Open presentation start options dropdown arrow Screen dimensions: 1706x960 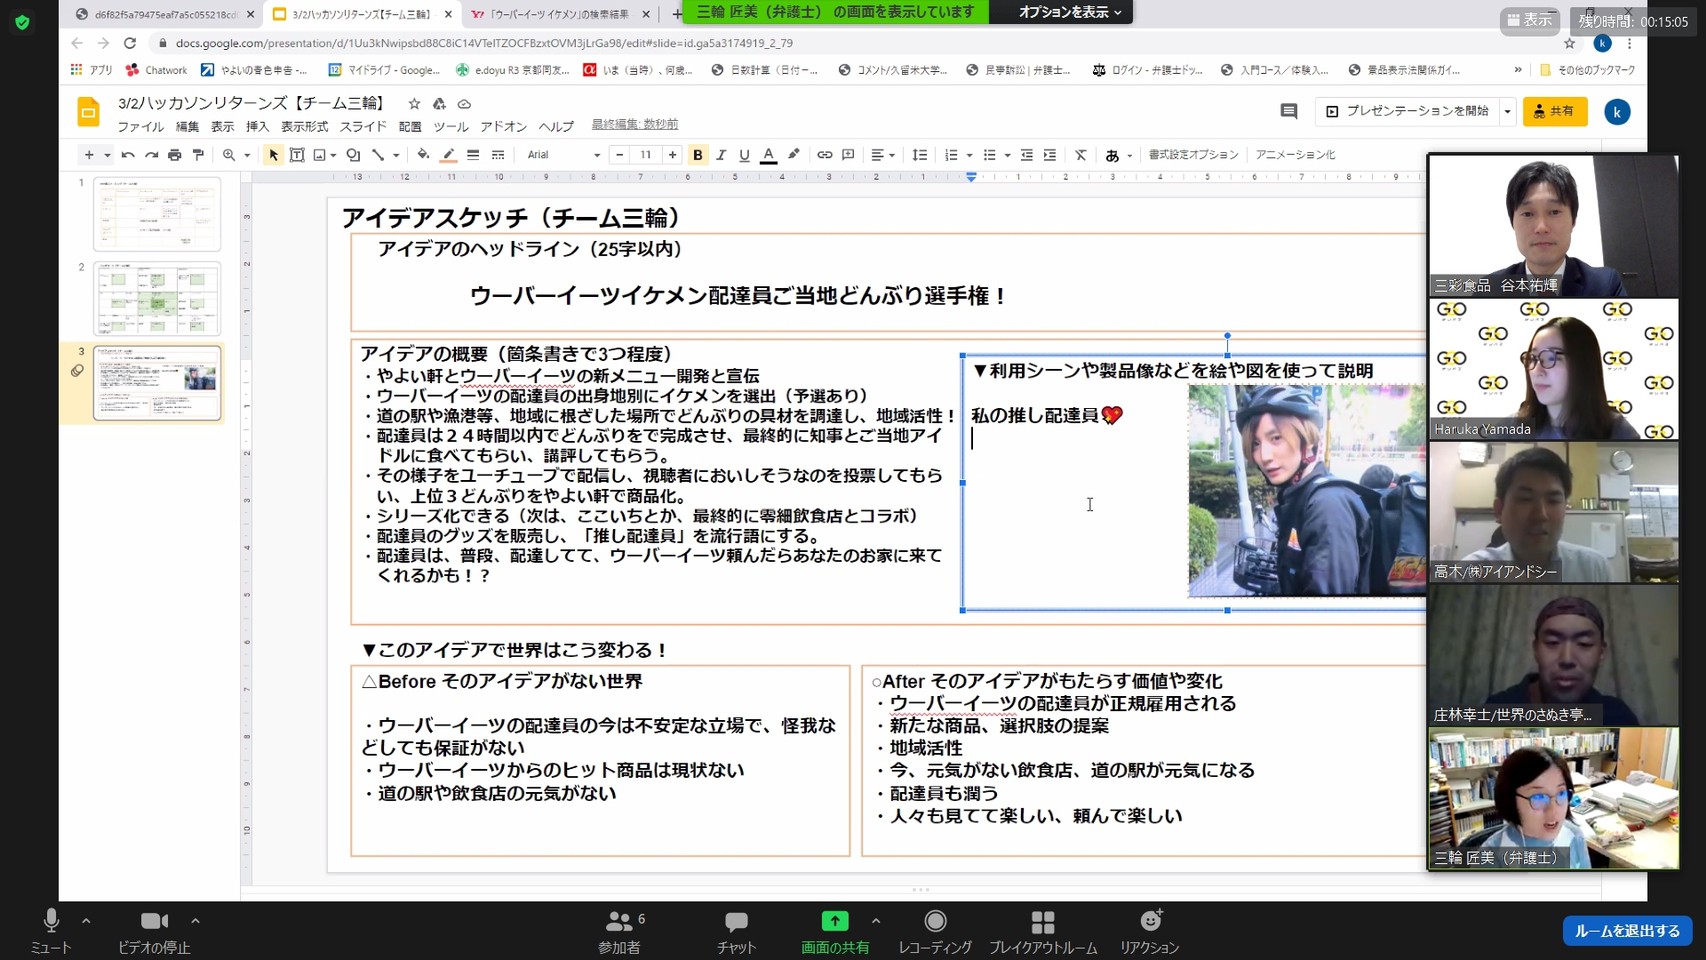1507,111
